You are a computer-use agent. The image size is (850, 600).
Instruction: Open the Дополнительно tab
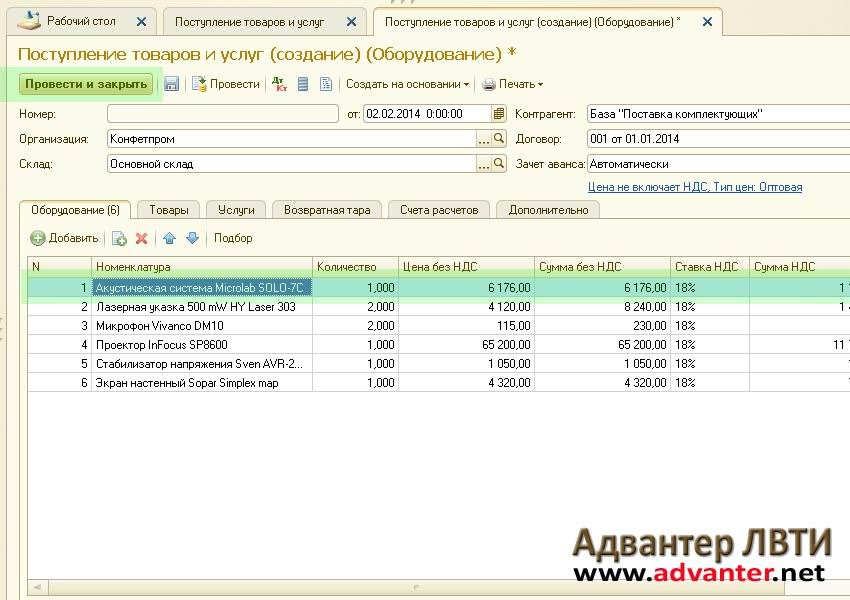pos(548,210)
